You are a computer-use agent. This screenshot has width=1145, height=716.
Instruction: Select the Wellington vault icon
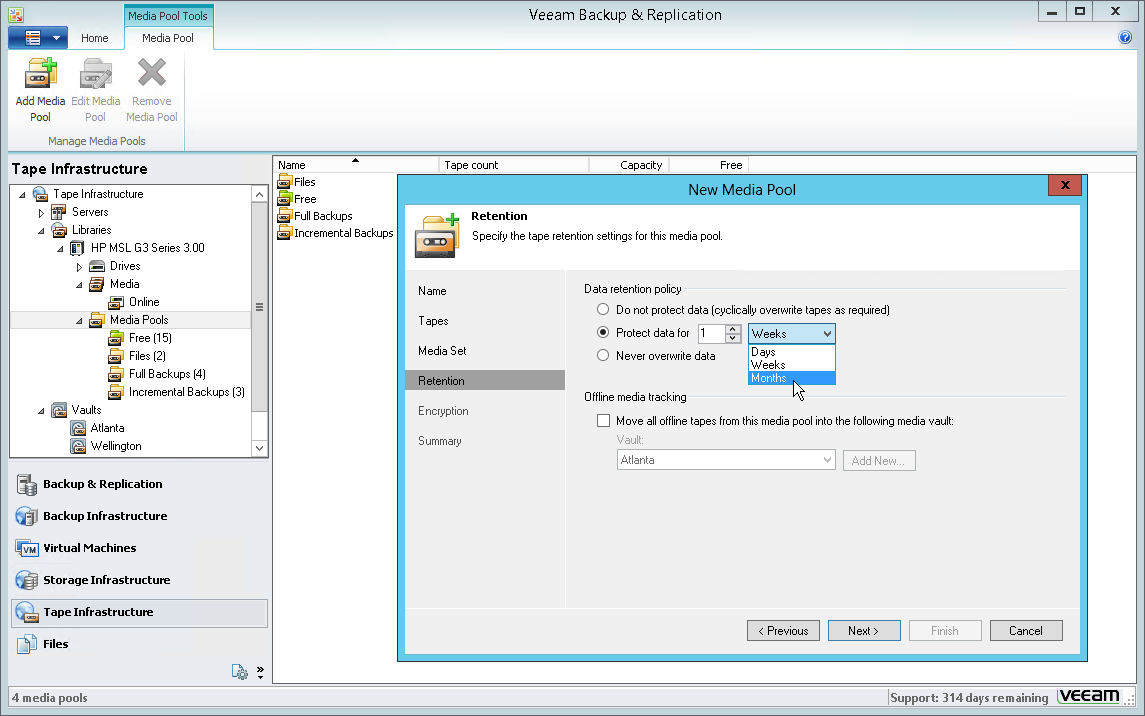click(77, 447)
